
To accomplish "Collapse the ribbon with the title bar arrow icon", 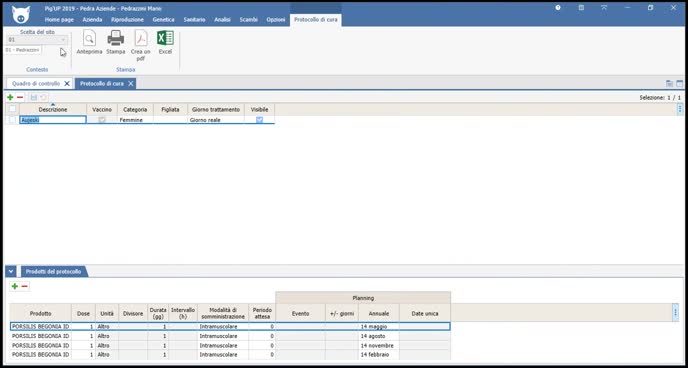I will click(x=604, y=8).
